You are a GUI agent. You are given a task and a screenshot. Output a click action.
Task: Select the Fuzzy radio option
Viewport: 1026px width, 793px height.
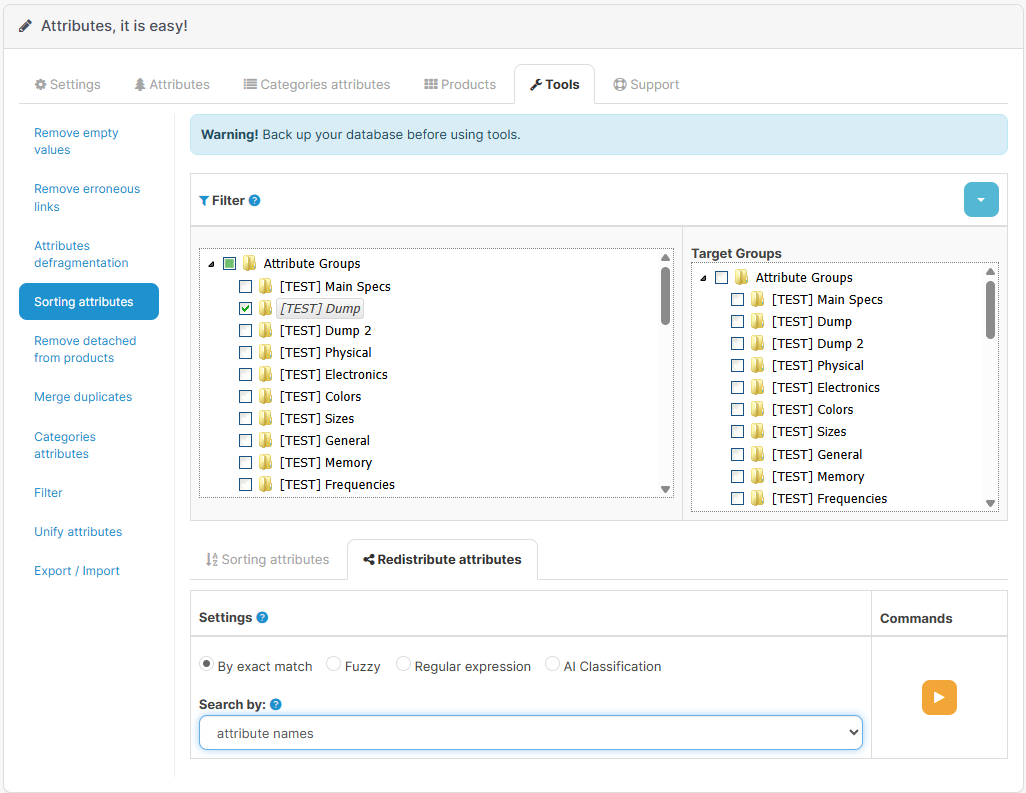(x=334, y=665)
